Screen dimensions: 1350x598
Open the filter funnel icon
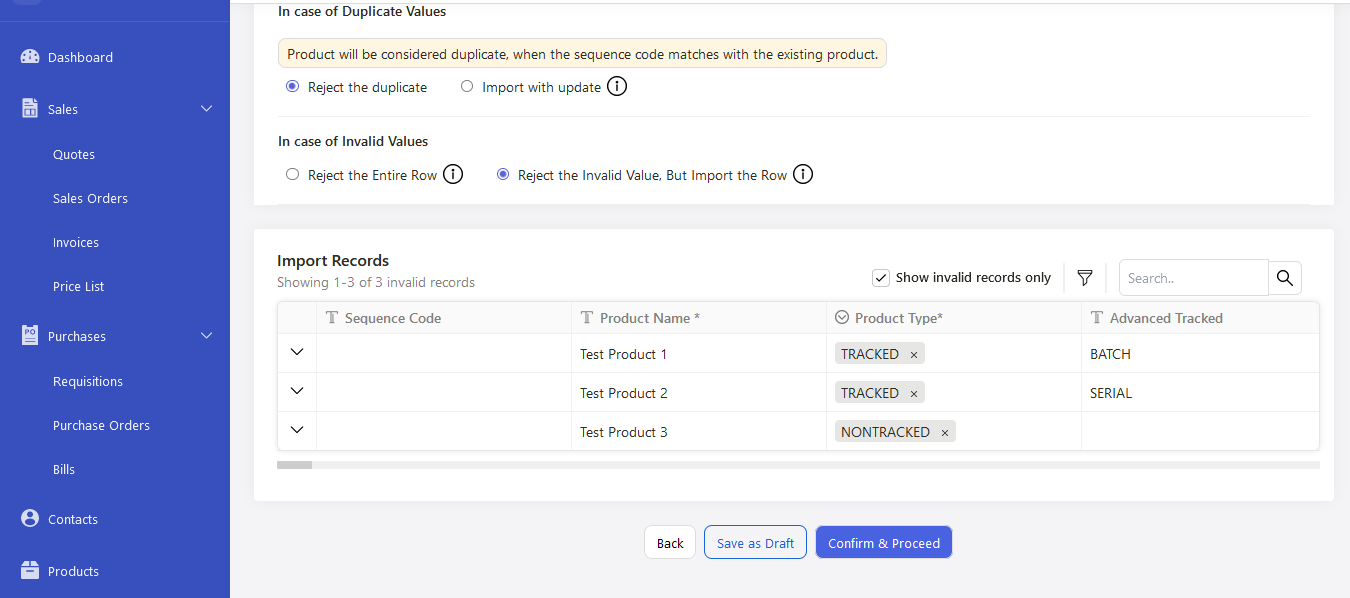click(x=1085, y=278)
